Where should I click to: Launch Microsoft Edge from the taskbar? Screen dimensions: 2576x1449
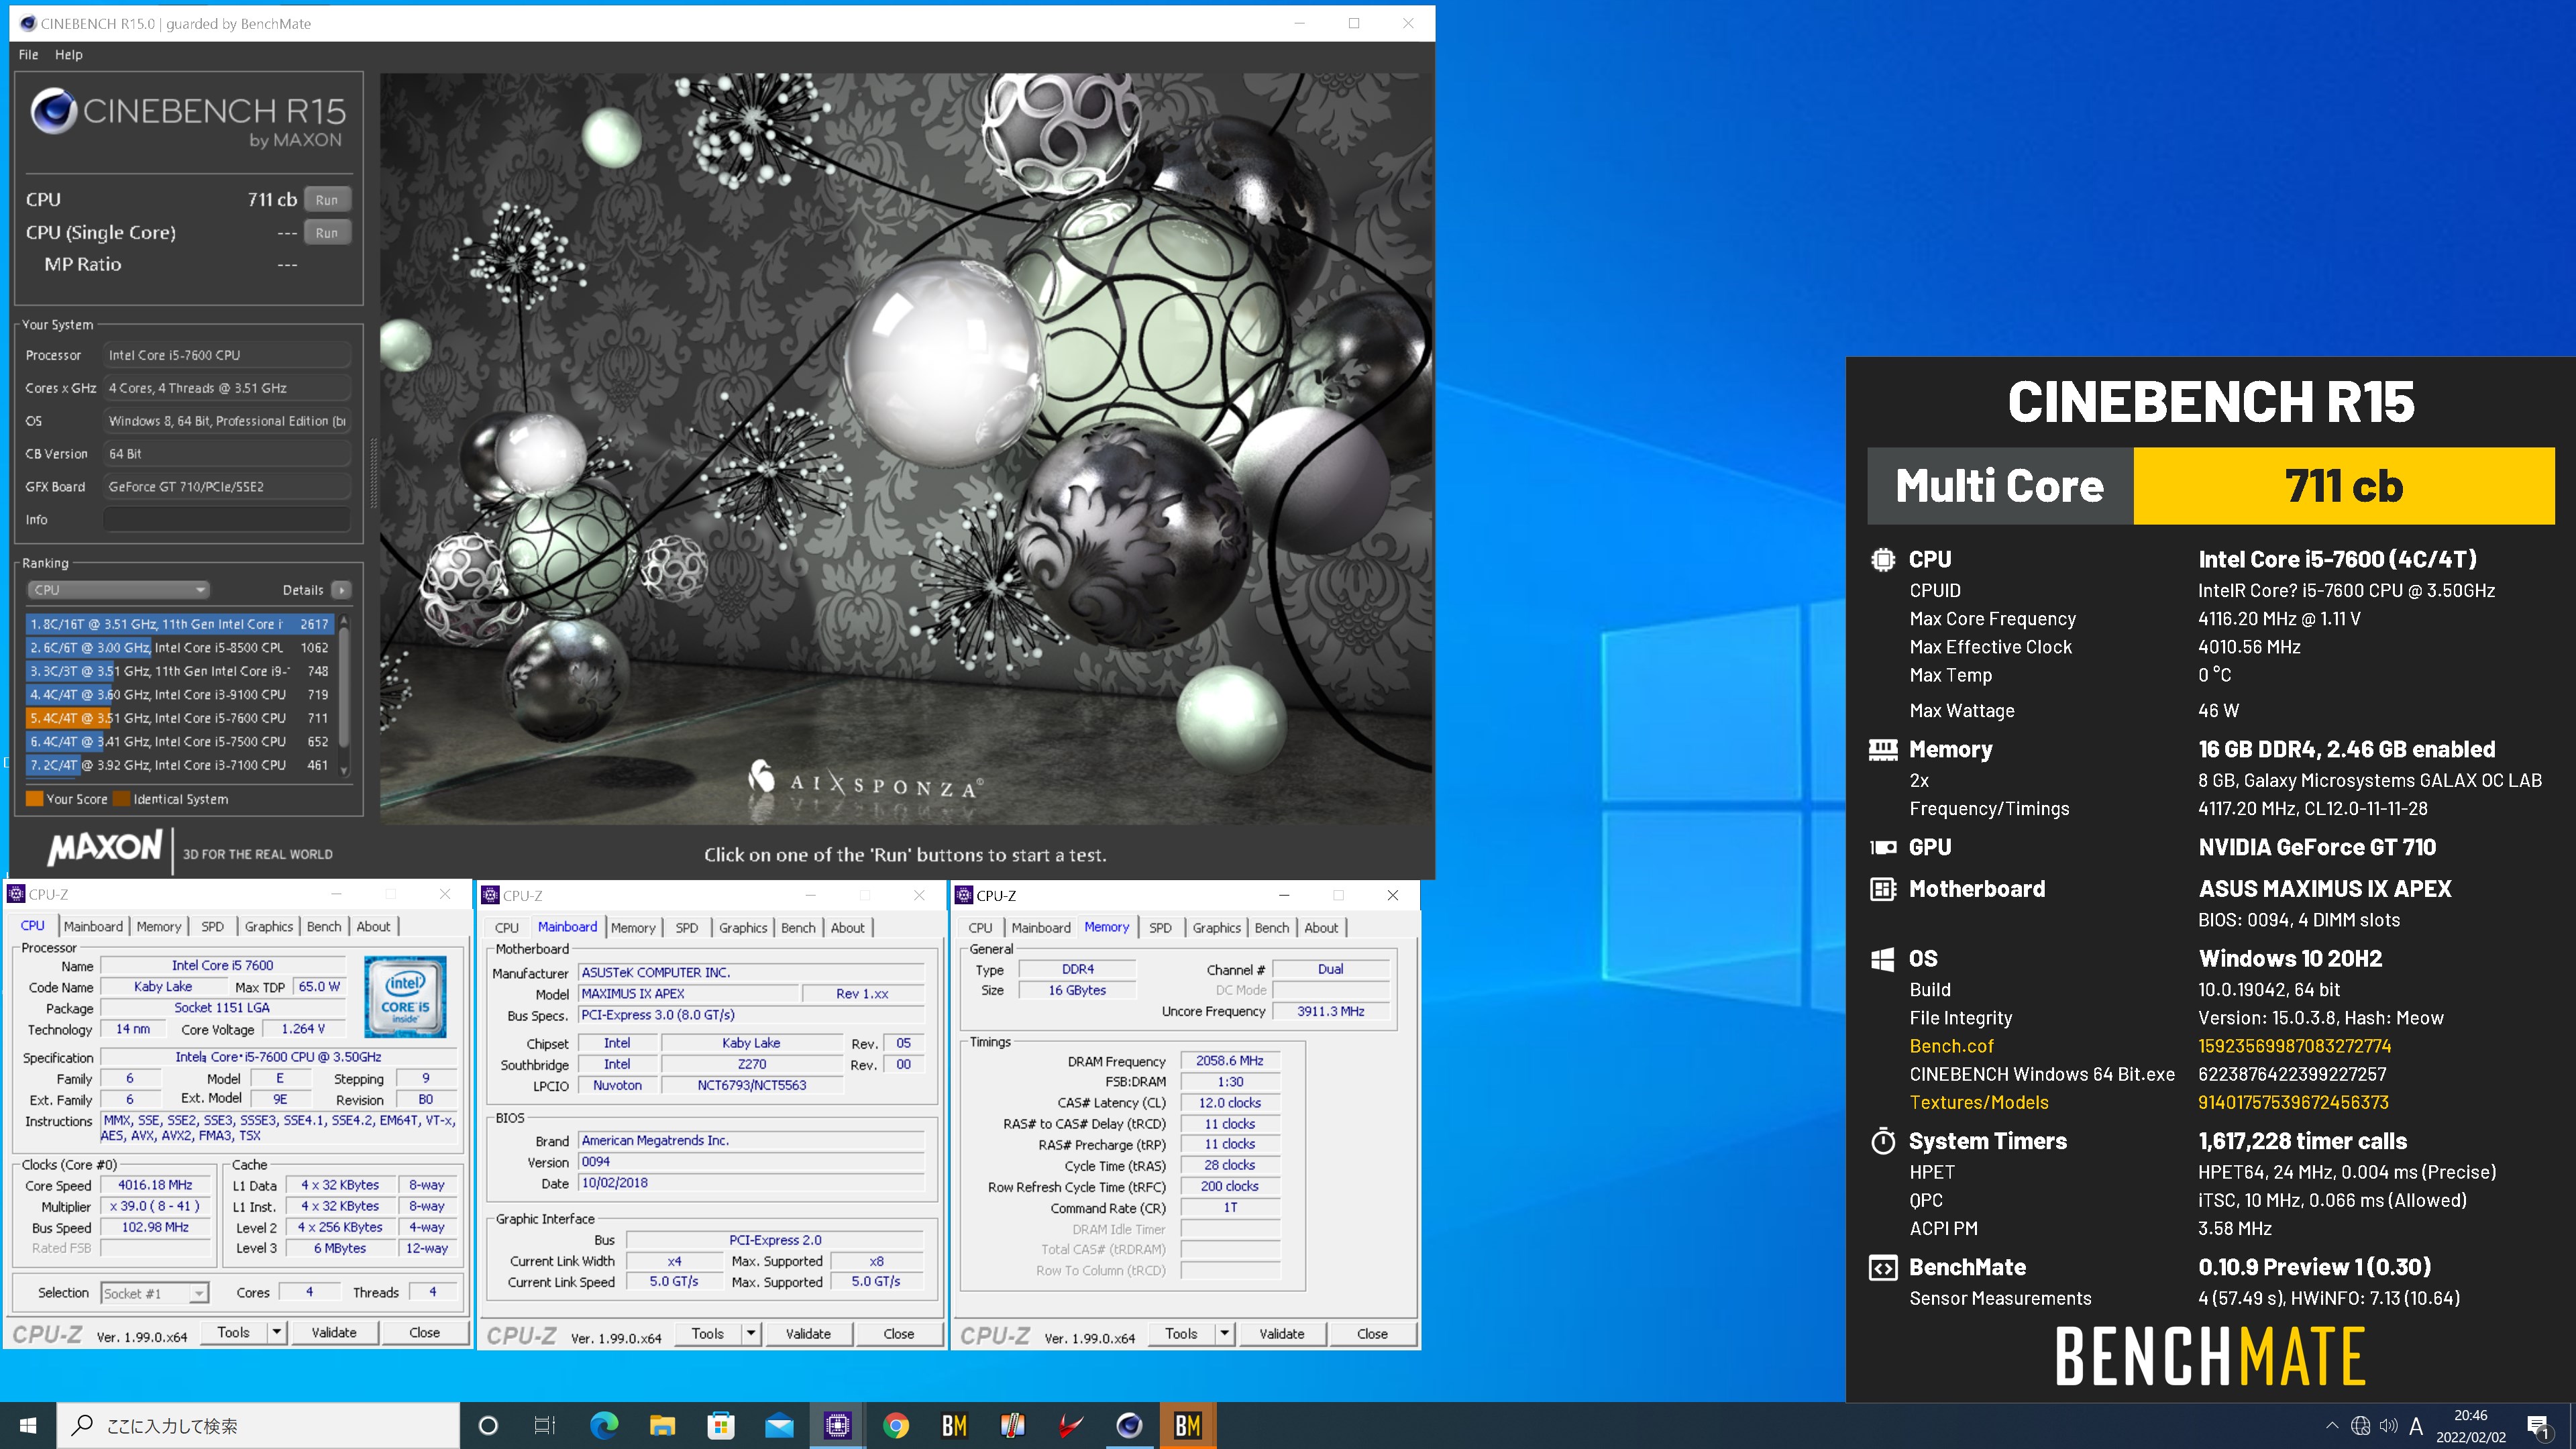click(x=604, y=1425)
